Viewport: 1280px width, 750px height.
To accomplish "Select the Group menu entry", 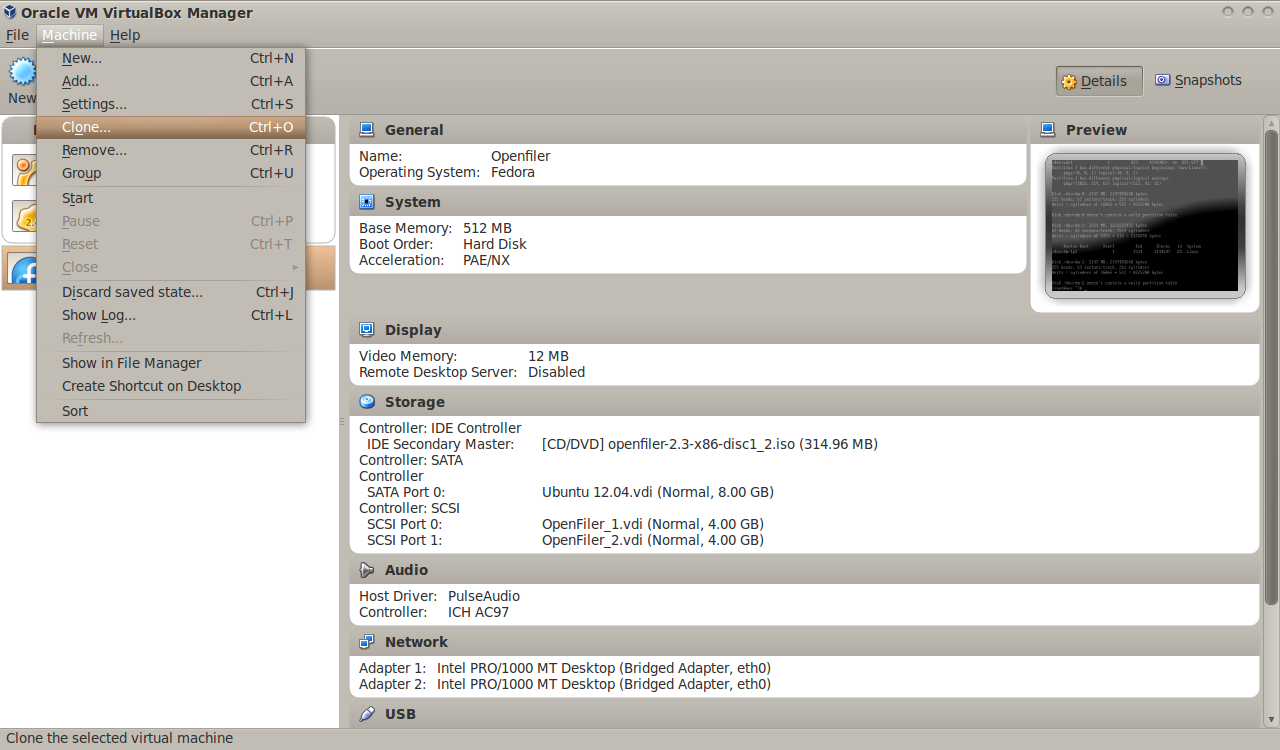I will tap(171, 173).
